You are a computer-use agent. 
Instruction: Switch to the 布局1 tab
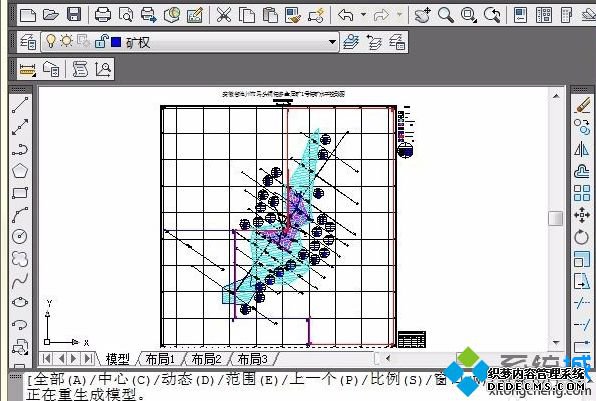point(160,359)
